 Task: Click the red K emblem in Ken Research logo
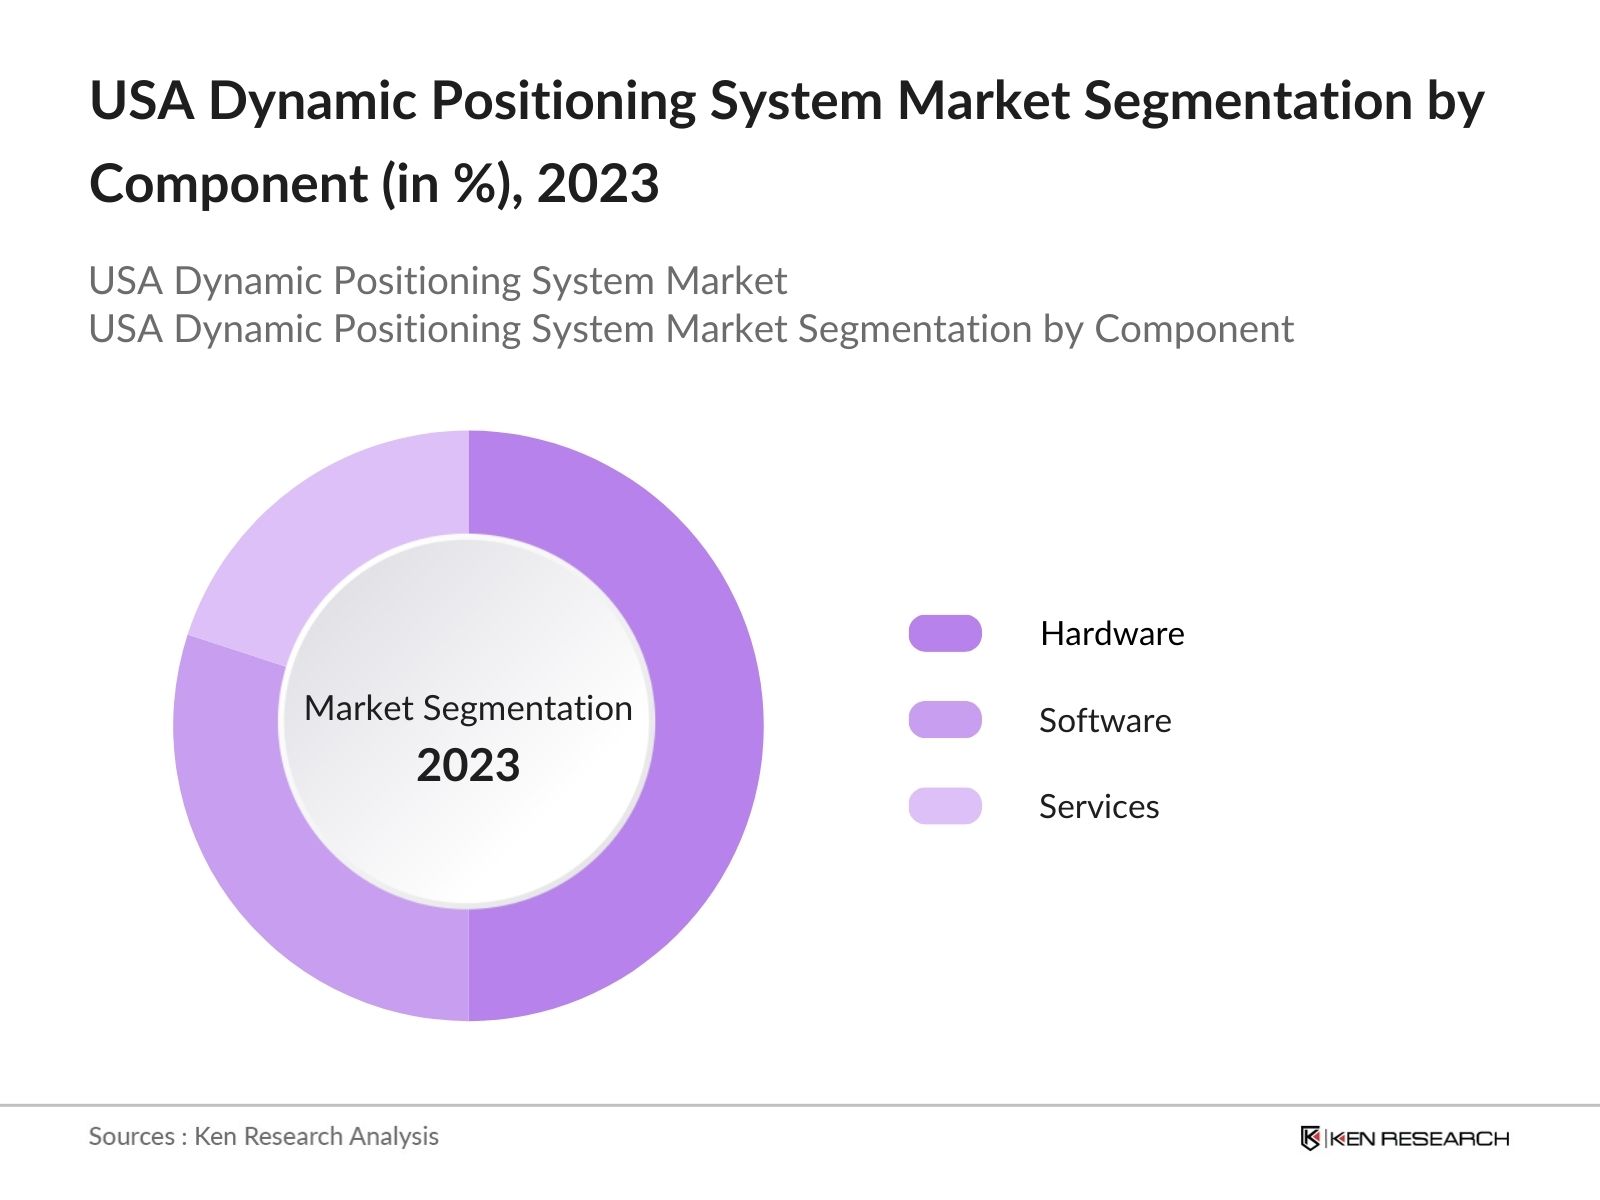[1310, 1137]
